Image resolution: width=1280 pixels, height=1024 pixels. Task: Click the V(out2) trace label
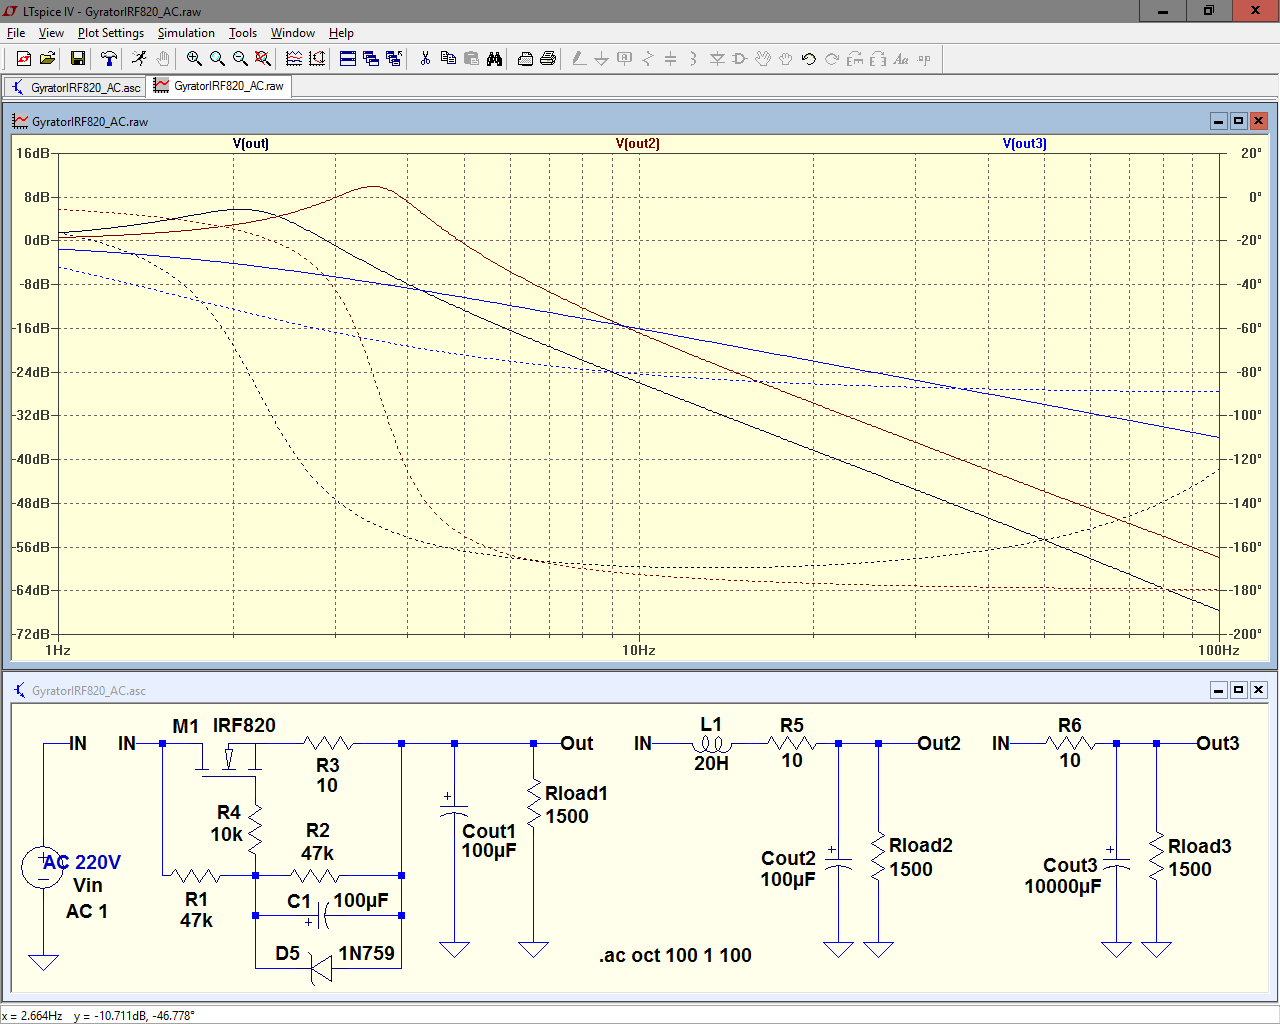(637, 143)
